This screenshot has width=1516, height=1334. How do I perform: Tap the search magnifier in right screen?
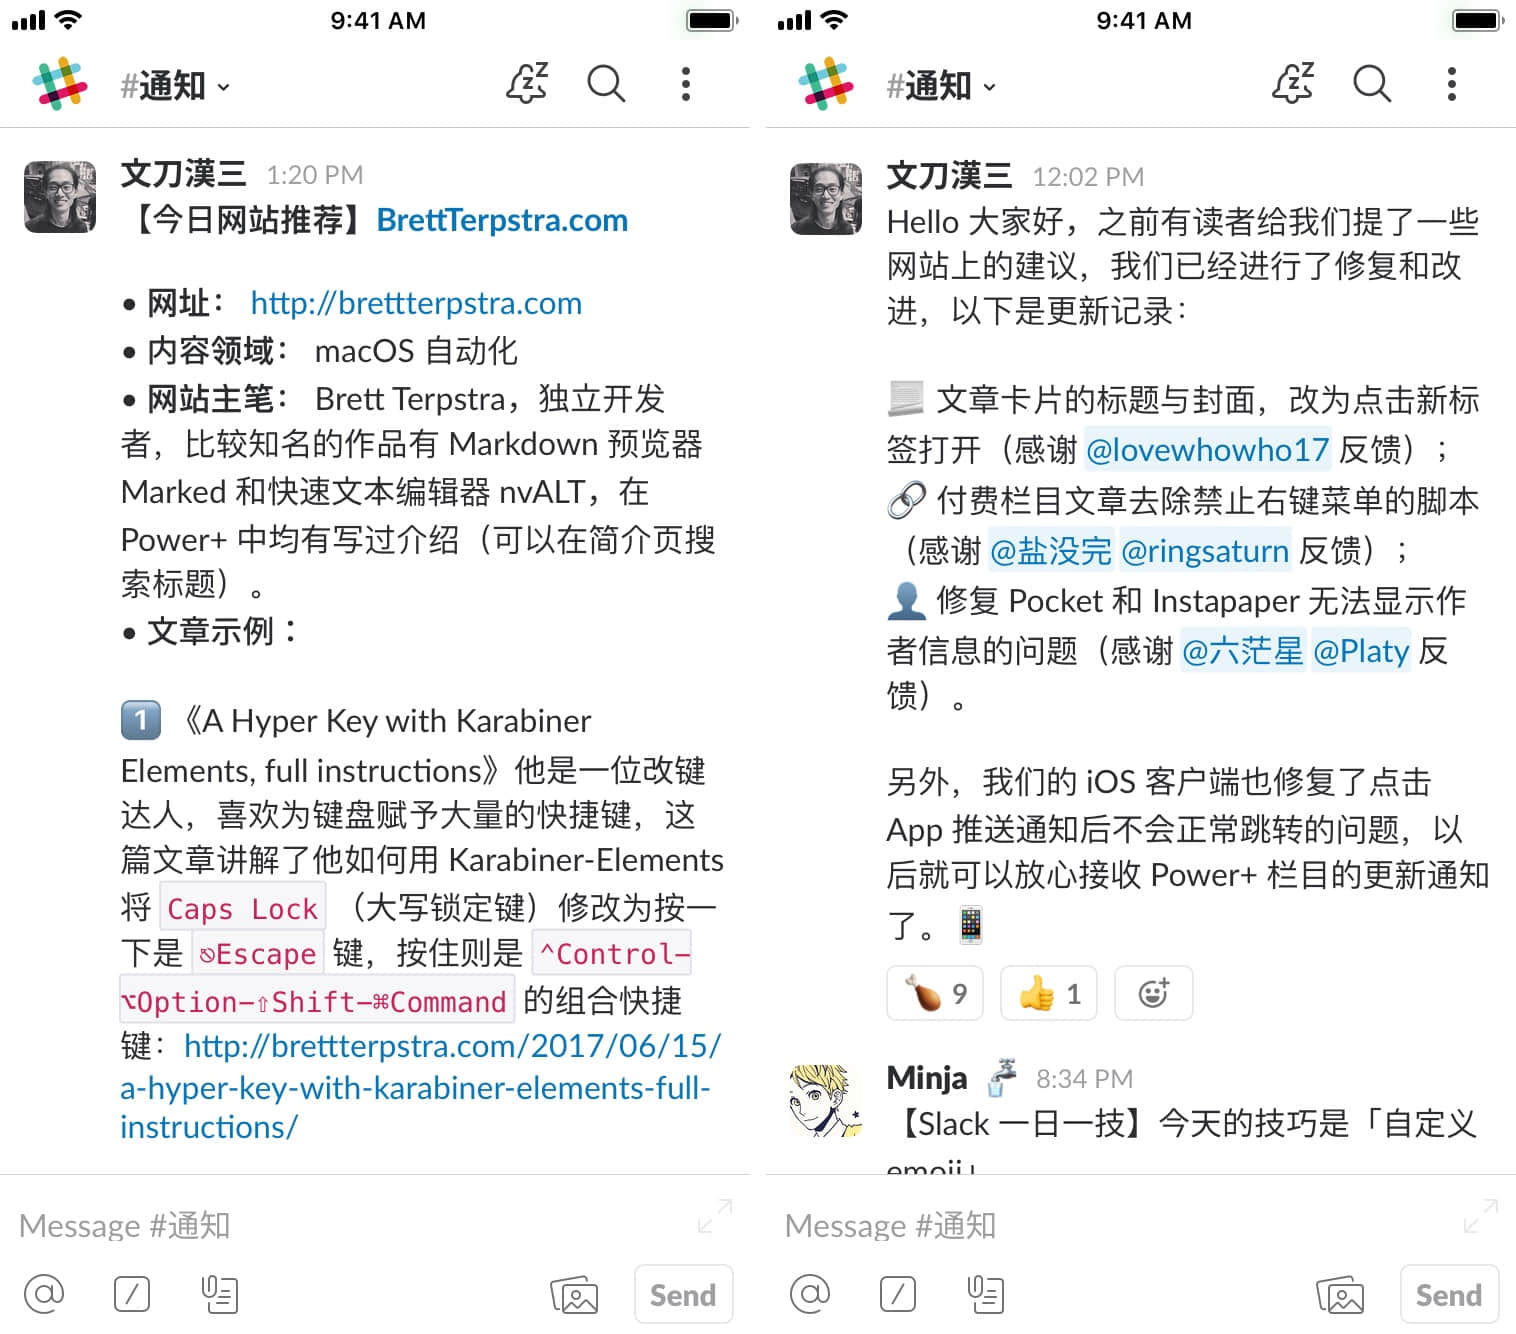point(1371,84)
